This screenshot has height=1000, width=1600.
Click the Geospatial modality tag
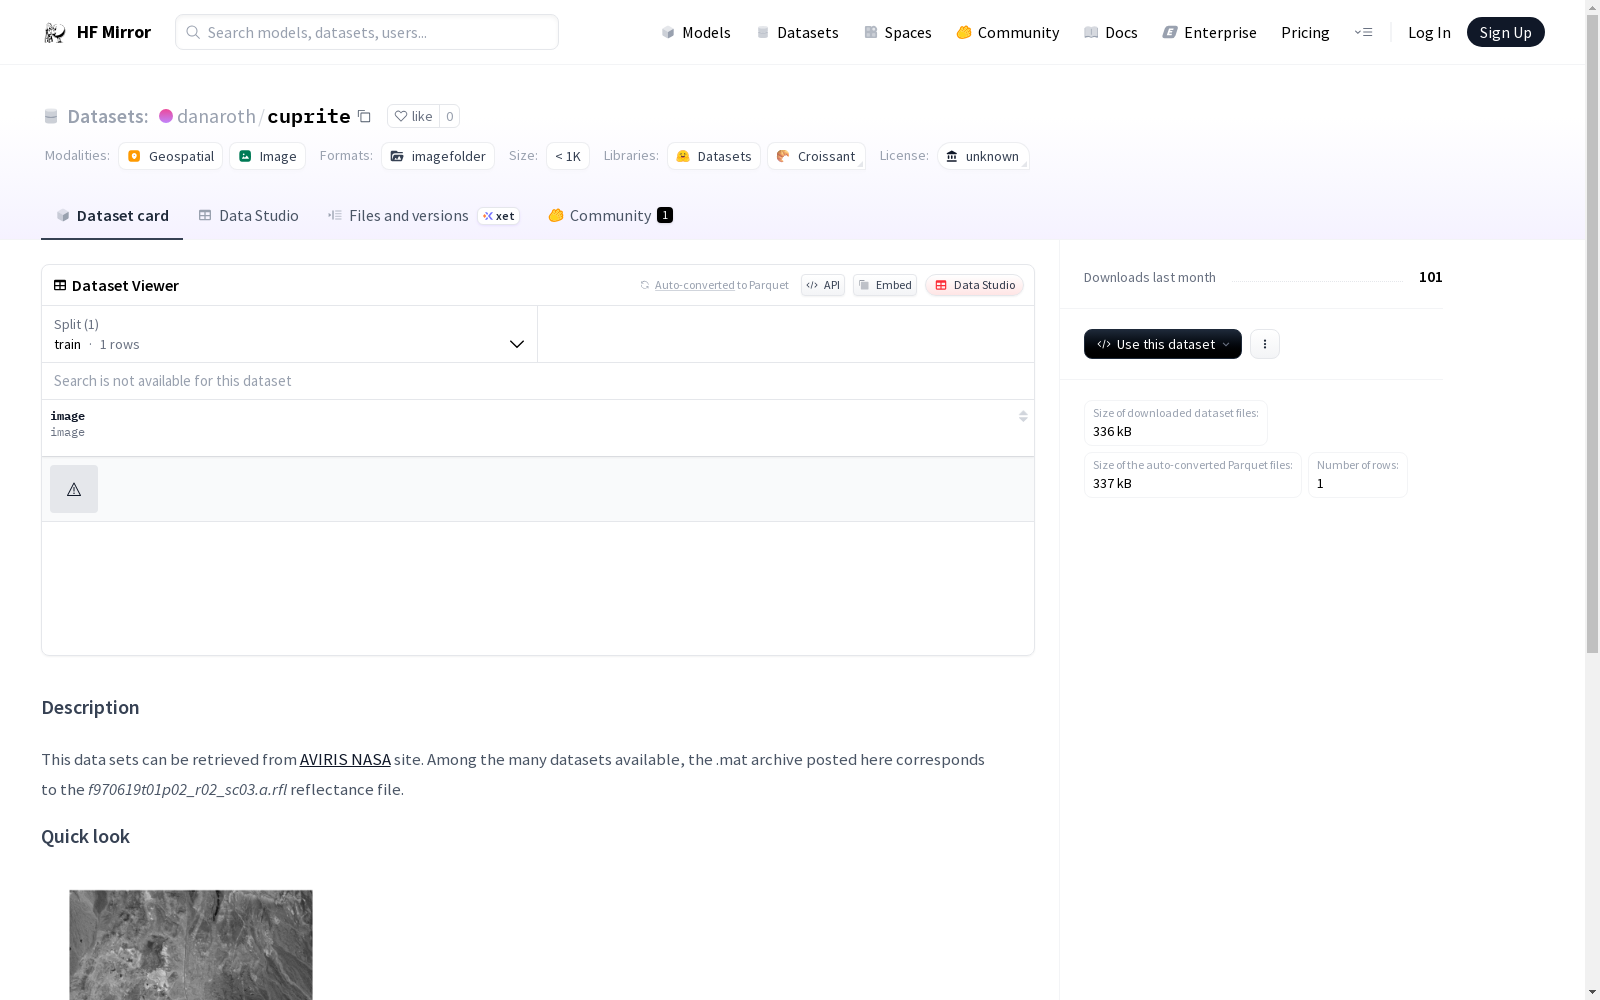point(170,156)
